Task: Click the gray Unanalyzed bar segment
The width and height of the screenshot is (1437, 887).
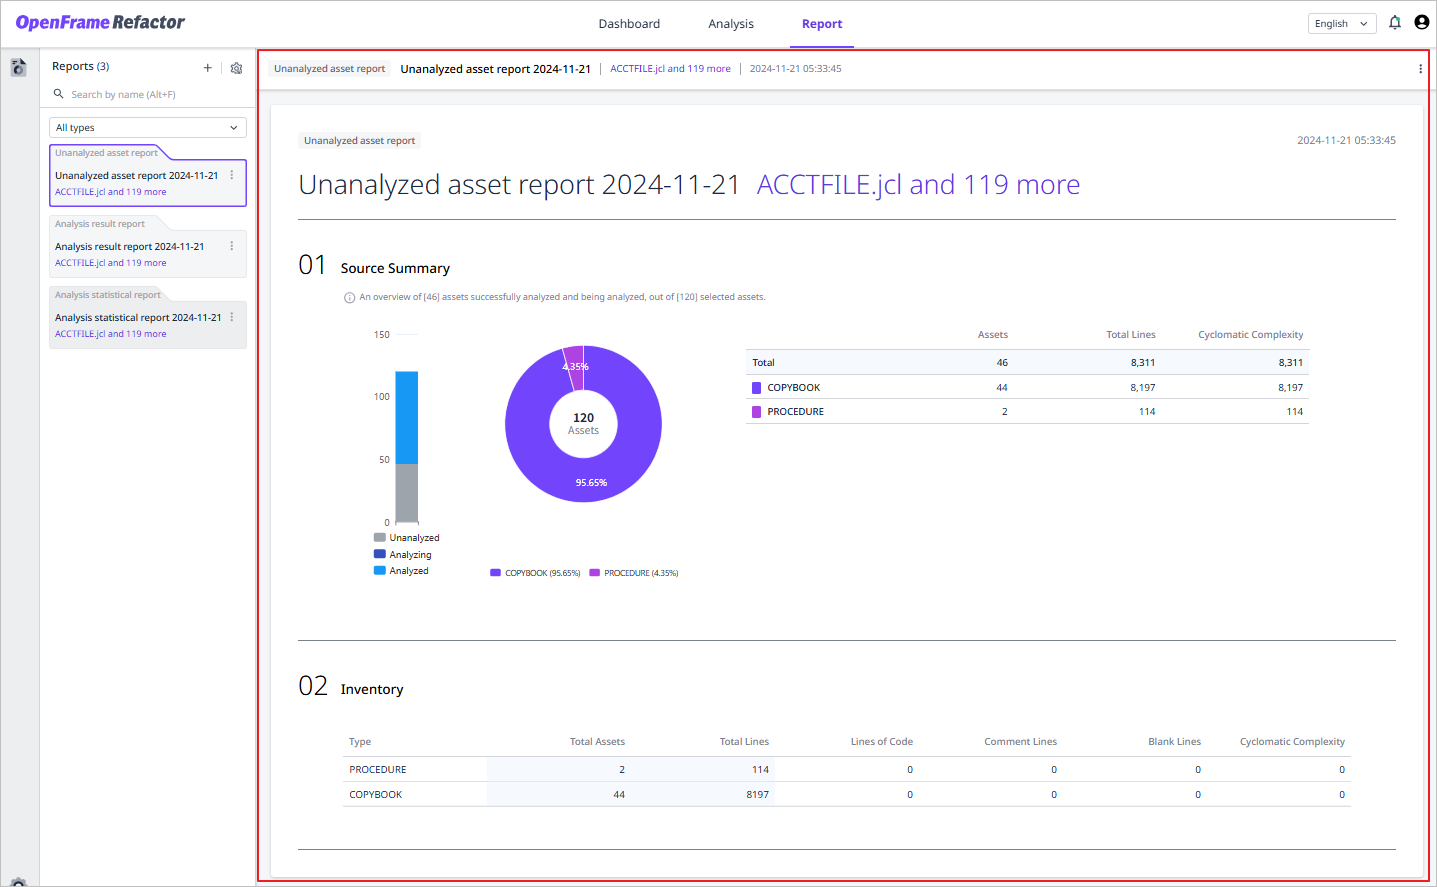Action: click(x=407, y=493)
